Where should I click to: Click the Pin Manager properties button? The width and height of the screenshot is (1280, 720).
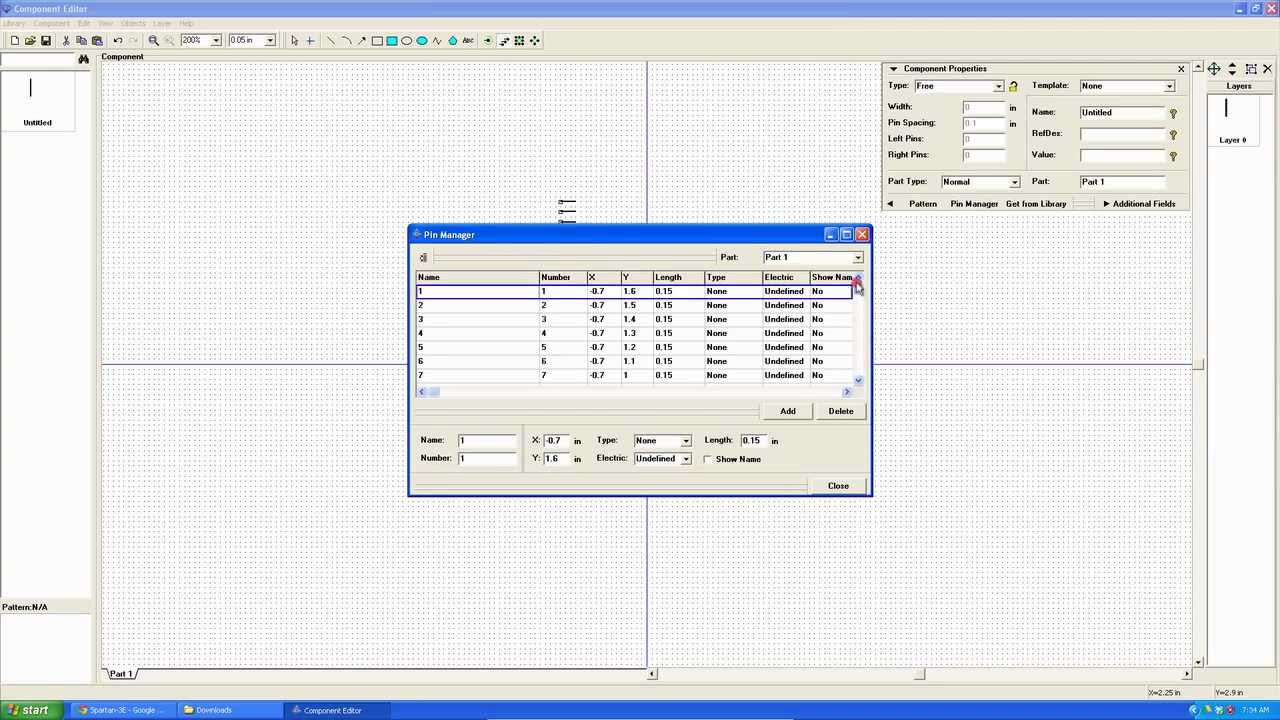[974, 204]
